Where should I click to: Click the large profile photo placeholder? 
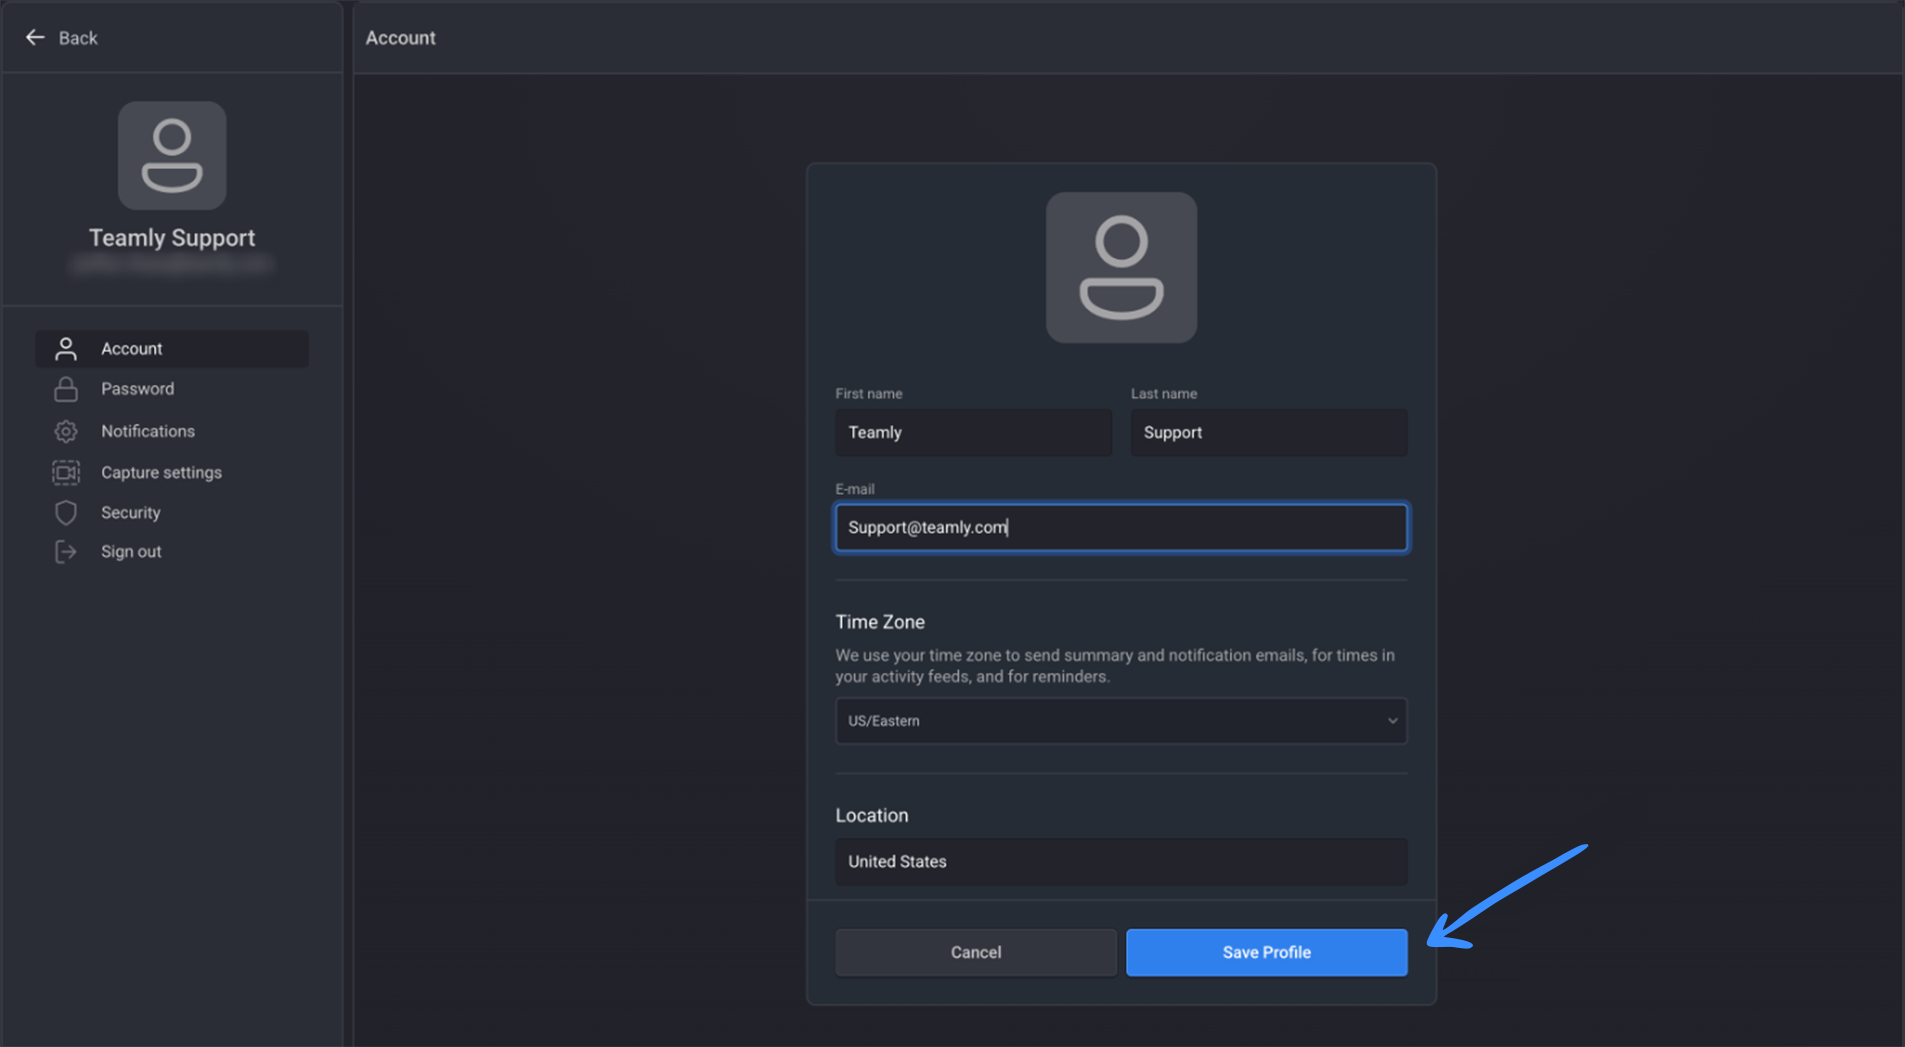coord(1121,268)
